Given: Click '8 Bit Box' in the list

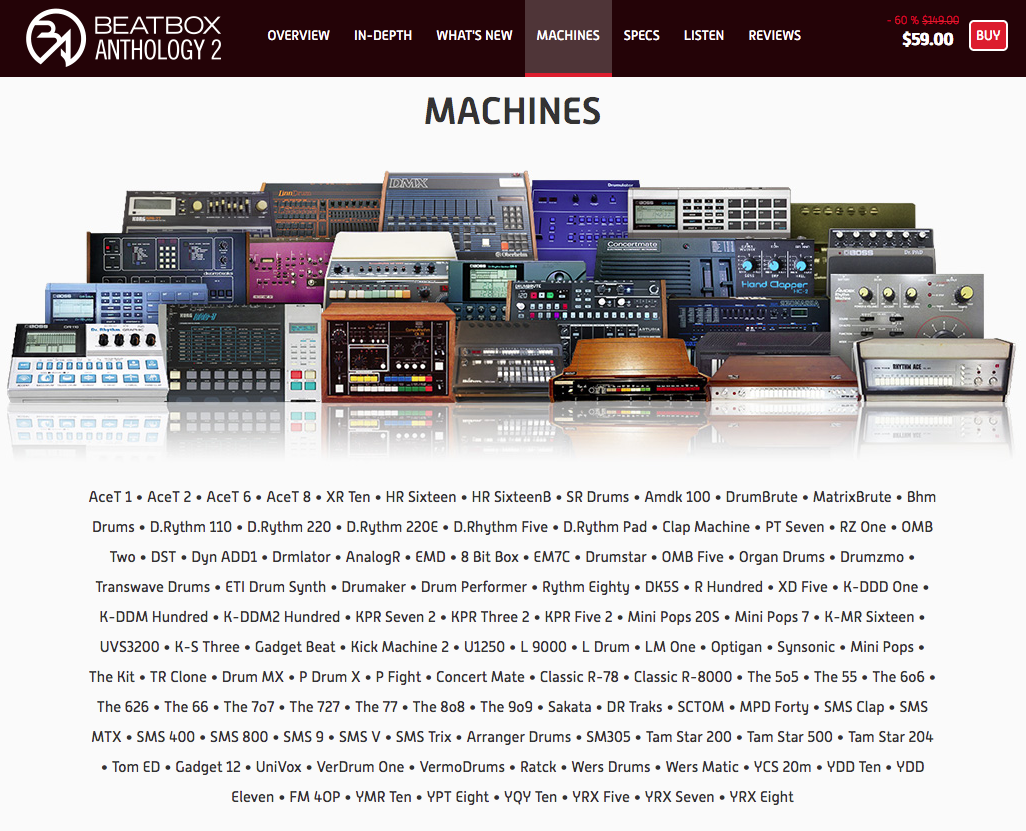Looking at the screenshot, I should pyautogui.click(x=489, y=557).
